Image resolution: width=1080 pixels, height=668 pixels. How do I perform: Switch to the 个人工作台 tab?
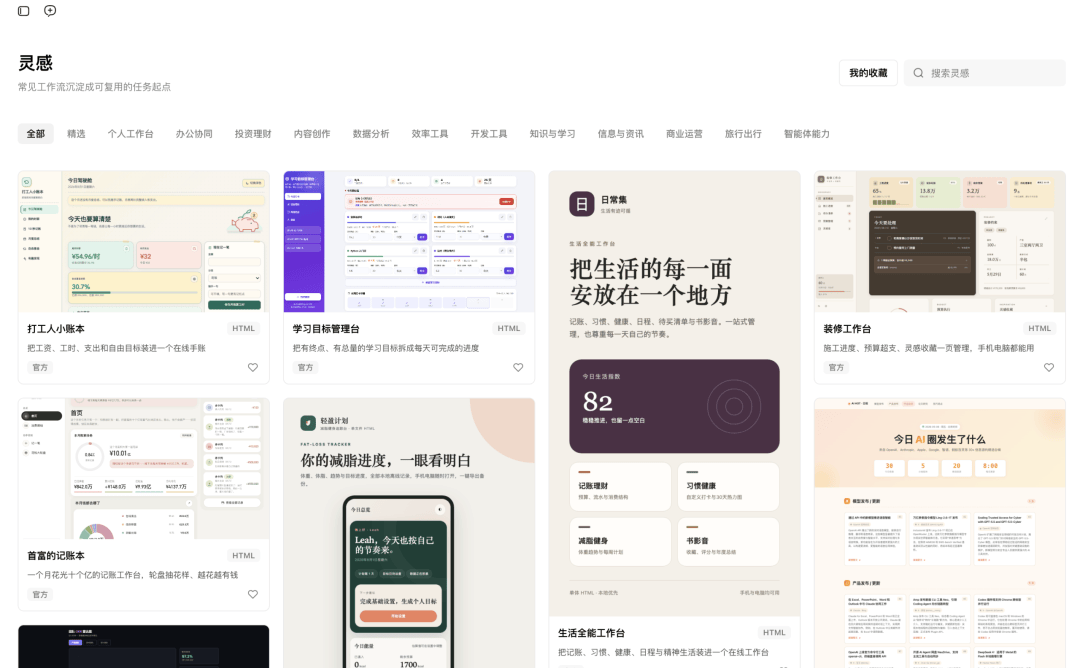(x=130, y=134)
